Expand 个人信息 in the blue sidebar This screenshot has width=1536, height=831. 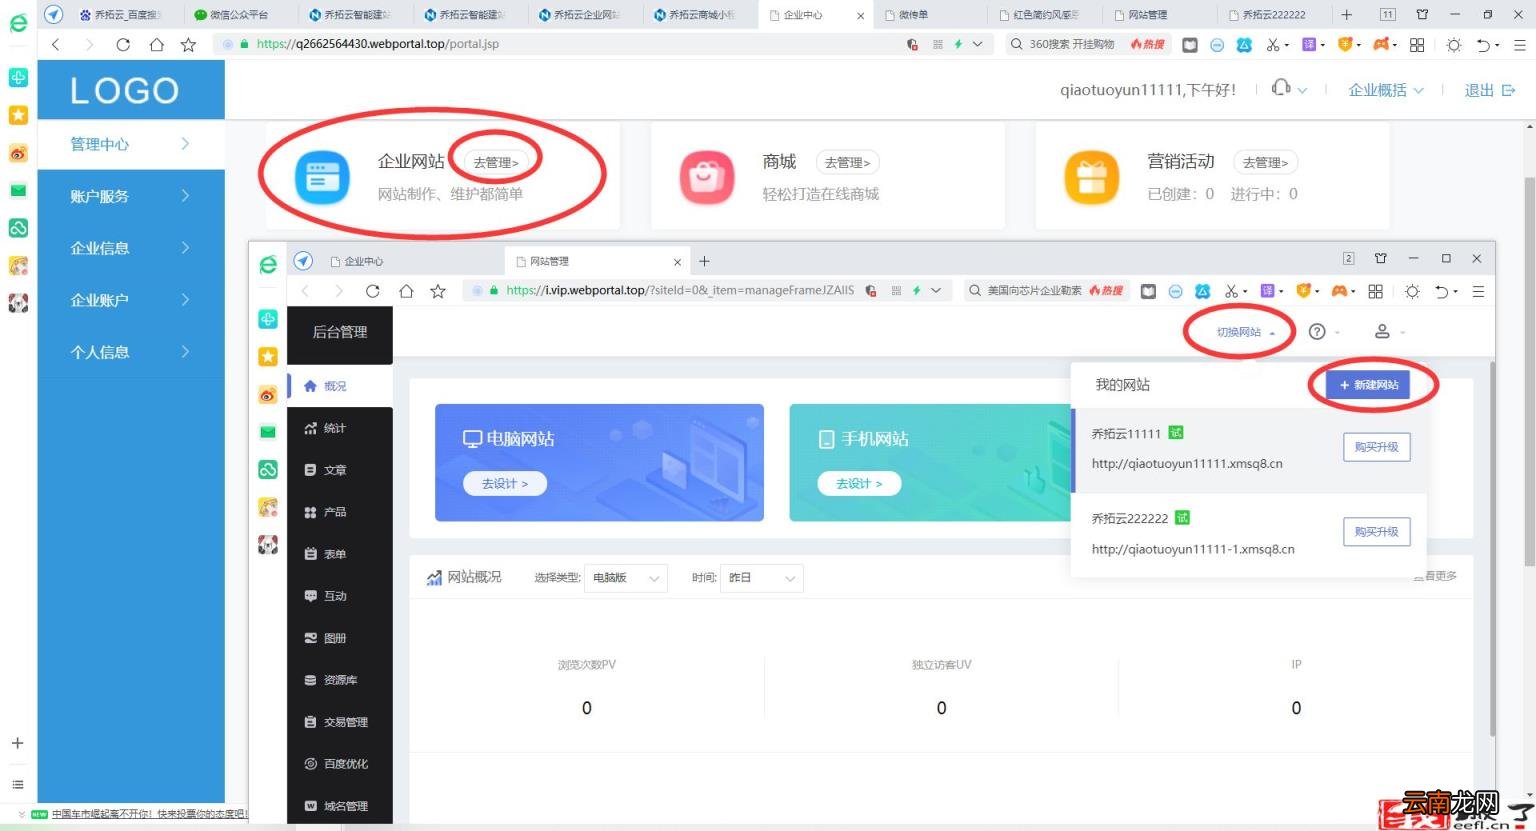point(131,352)
